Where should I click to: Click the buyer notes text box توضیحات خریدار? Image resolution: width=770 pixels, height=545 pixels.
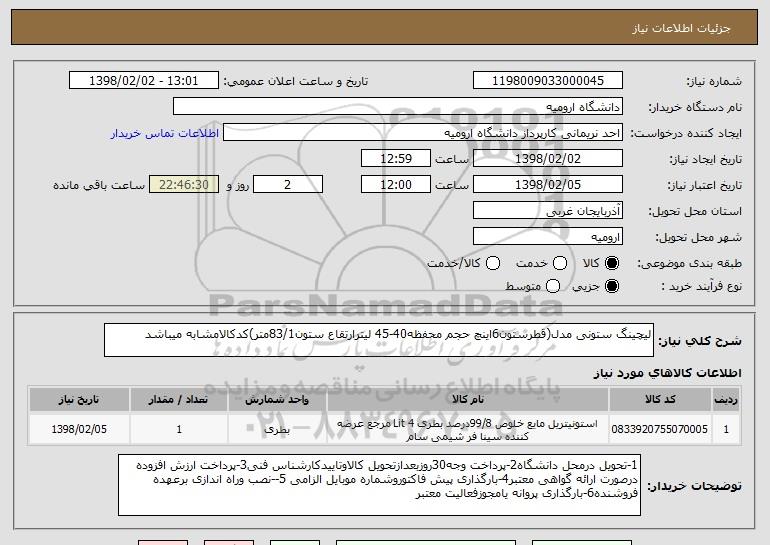click(379, 485)
